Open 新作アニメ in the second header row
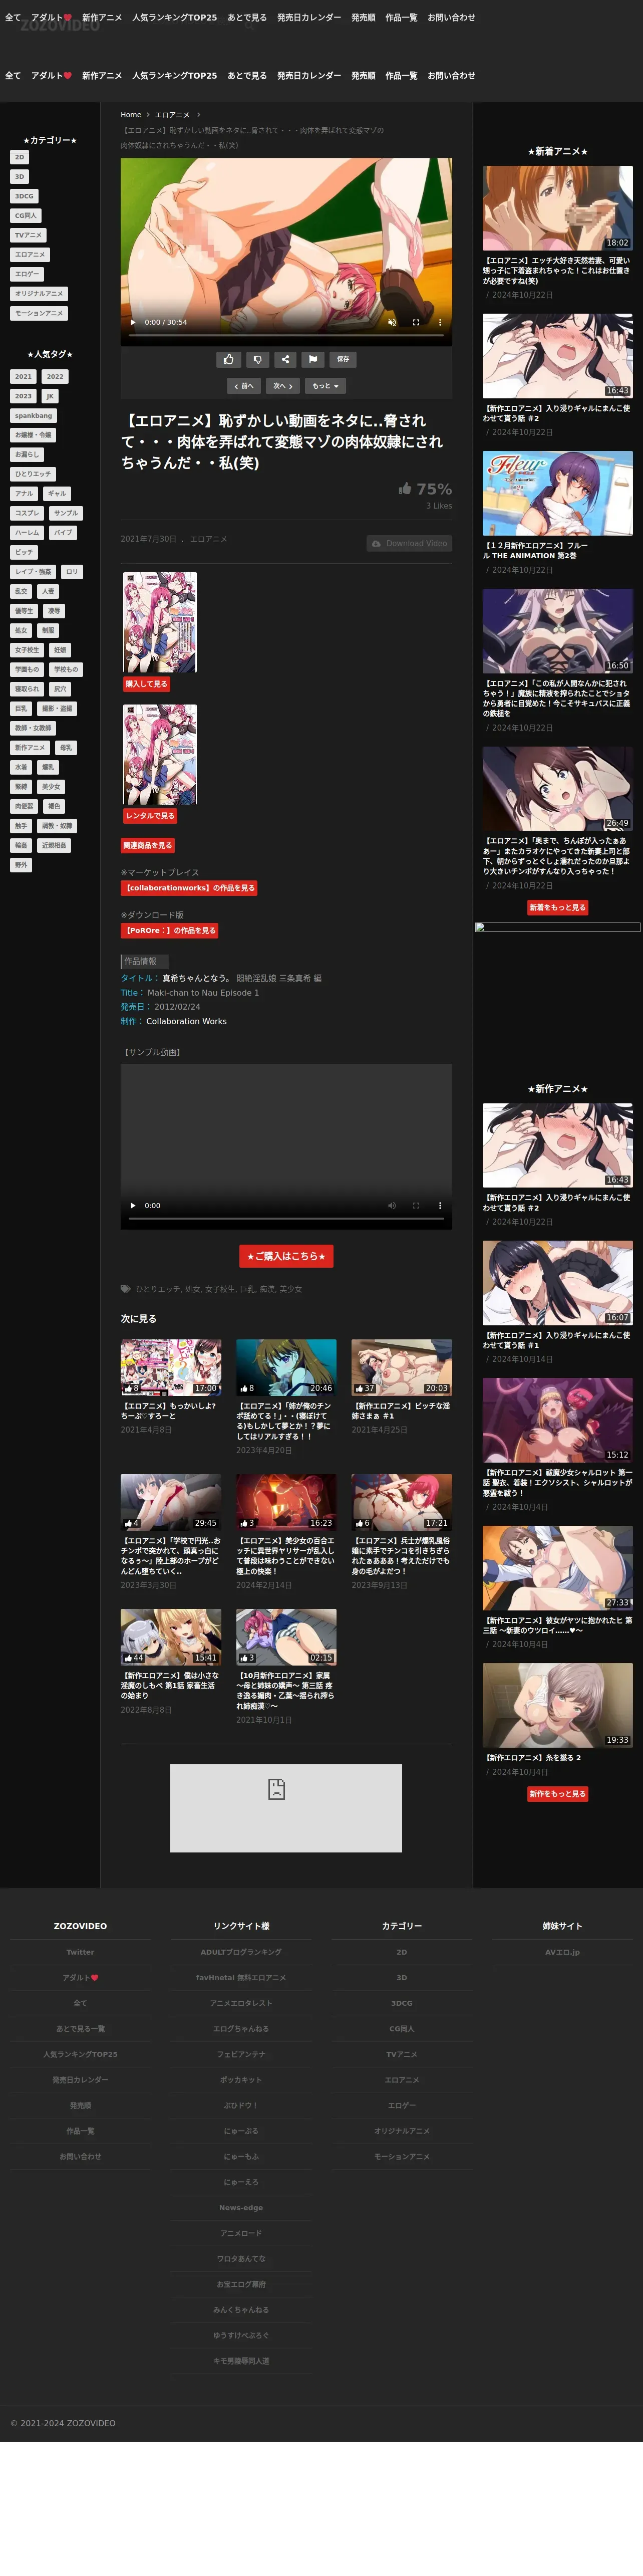The width and height of the screenshot is (643, 2576). tap(102, 76)
